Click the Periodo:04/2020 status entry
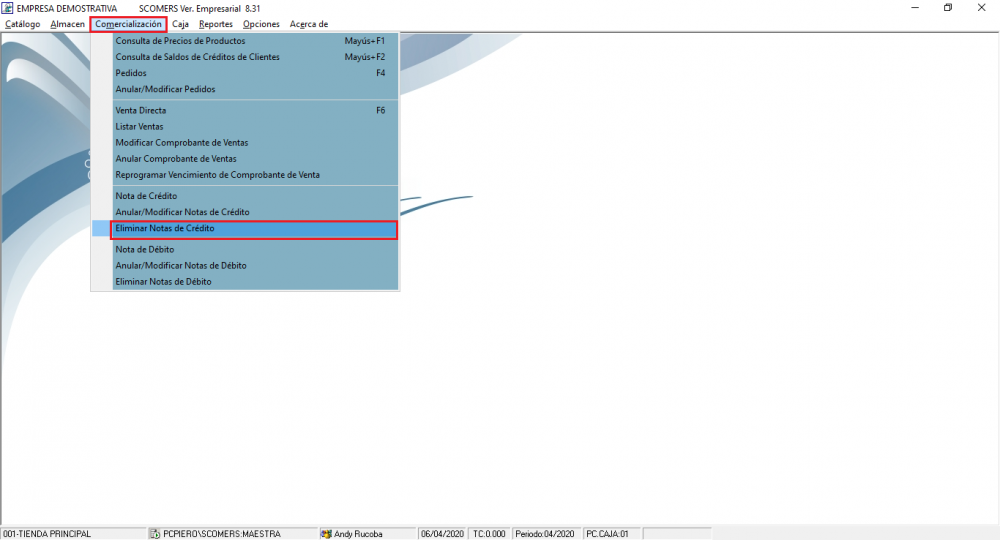The image size is (1000, 540). (x=545, y=534)
